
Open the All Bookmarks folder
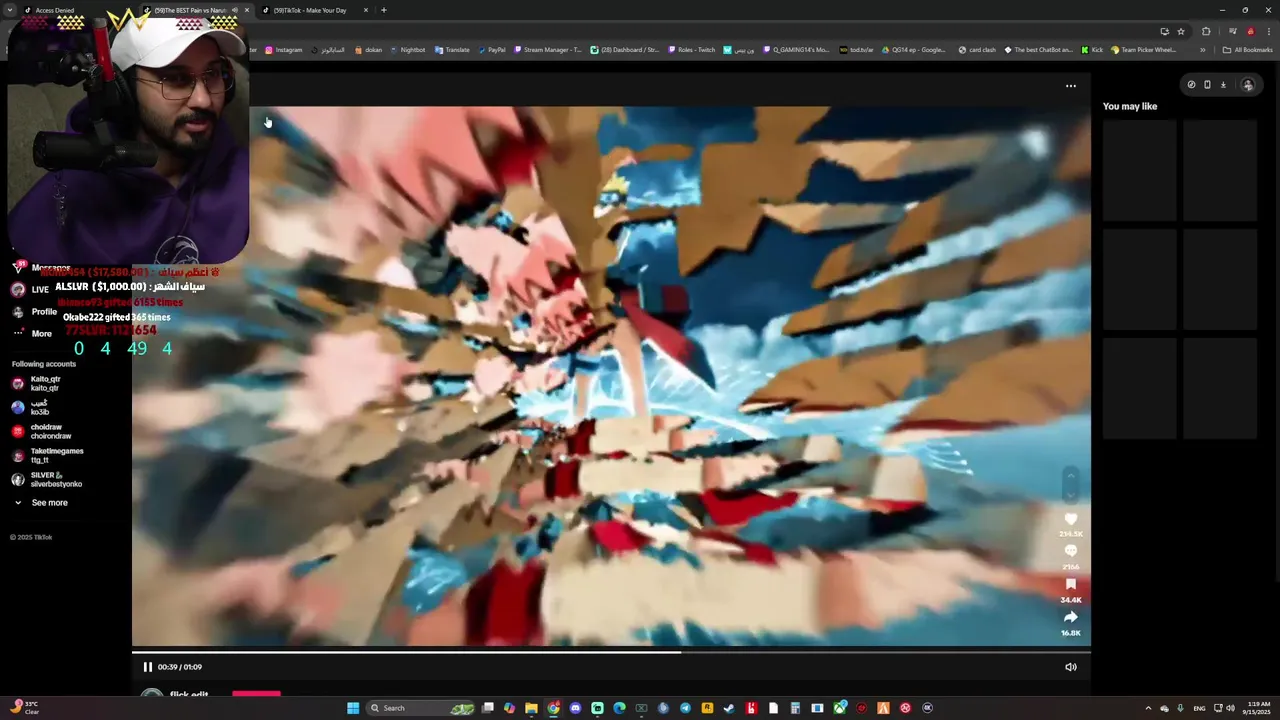(1248, 50)
